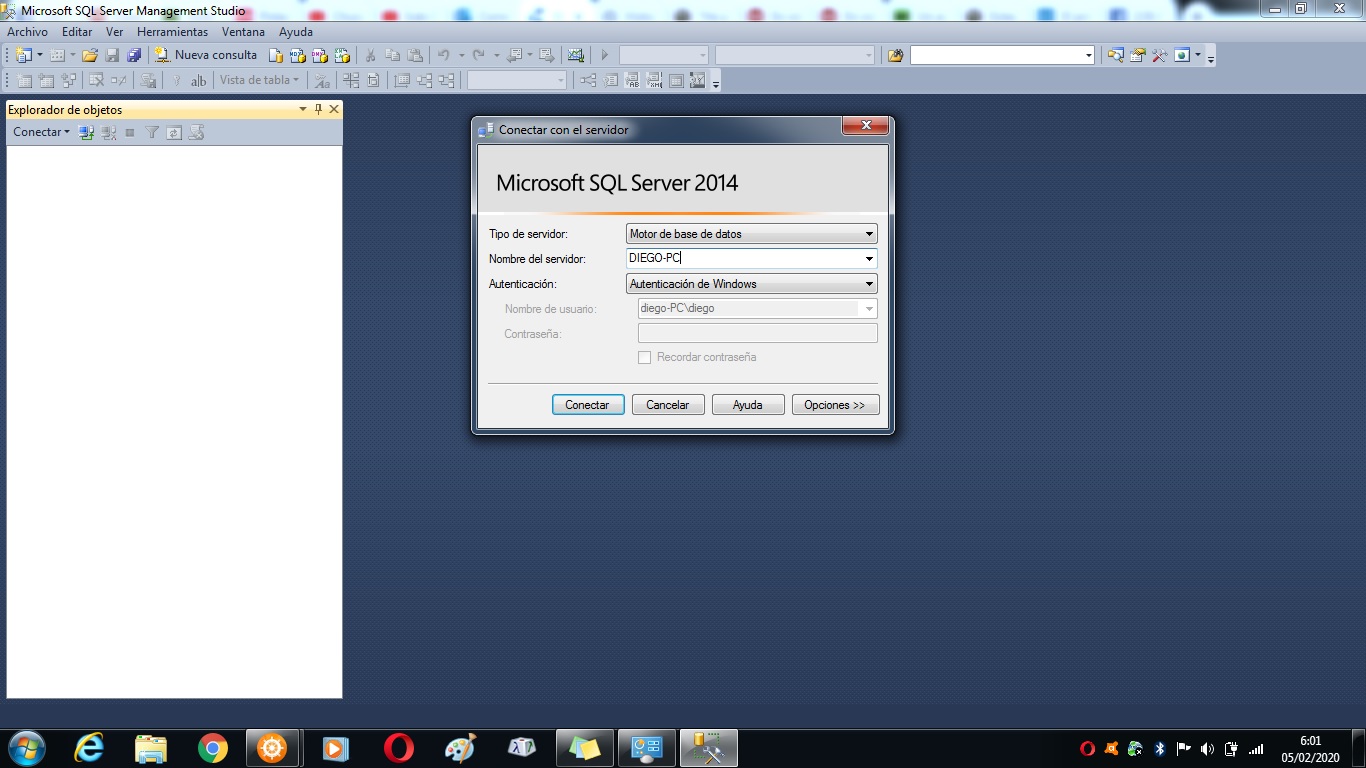Click the Open File folder icon
The width and height of the screenshot is (1366, 768).
click(90, 55)
